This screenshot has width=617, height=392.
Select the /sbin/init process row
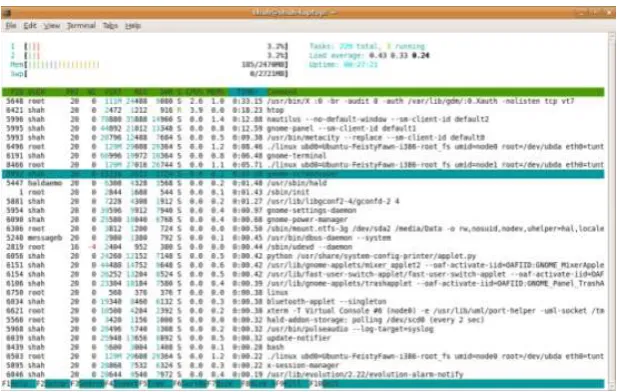[x=303, y=192]
